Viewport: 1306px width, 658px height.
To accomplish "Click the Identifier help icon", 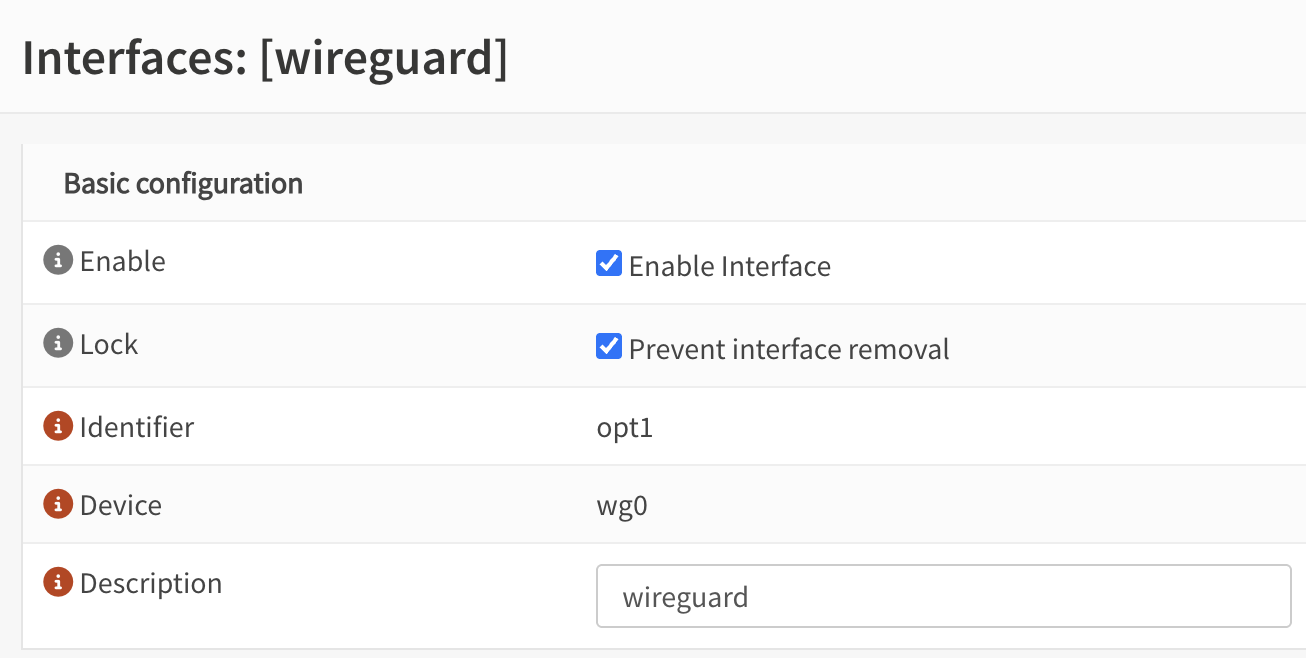I will [58, 427].
